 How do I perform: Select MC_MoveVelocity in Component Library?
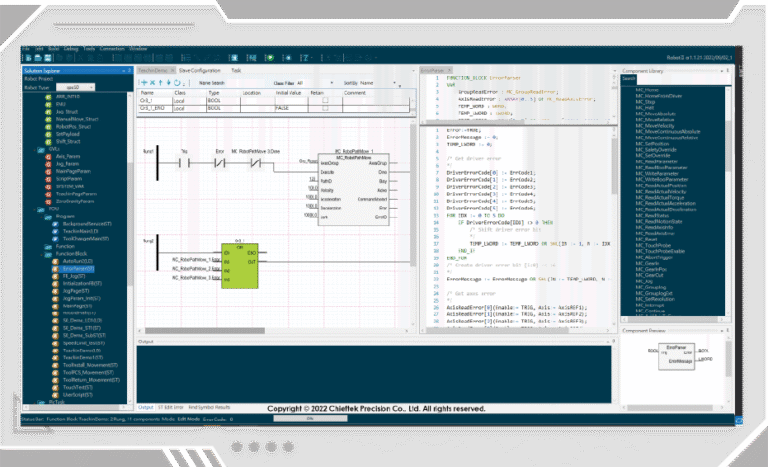click(655, 126)
